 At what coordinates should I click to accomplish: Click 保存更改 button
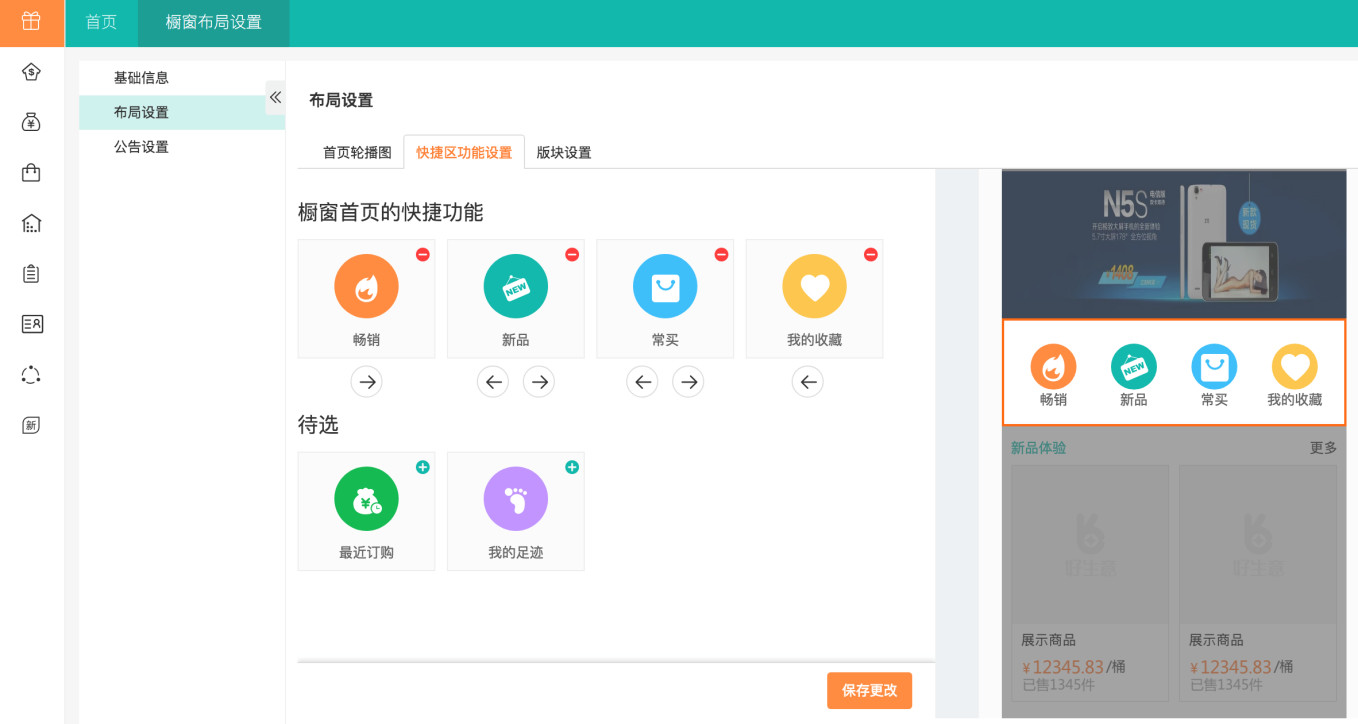tap(869, 690)
